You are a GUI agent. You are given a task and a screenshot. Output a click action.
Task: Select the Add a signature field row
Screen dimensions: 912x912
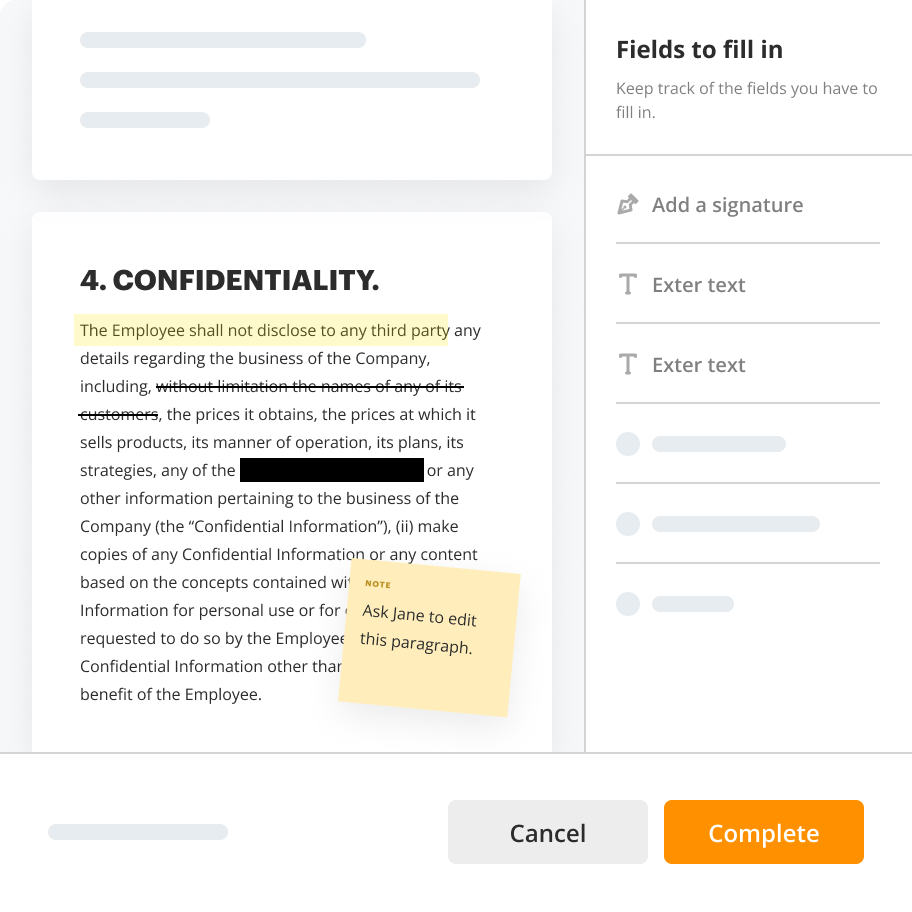pos(727,204)
